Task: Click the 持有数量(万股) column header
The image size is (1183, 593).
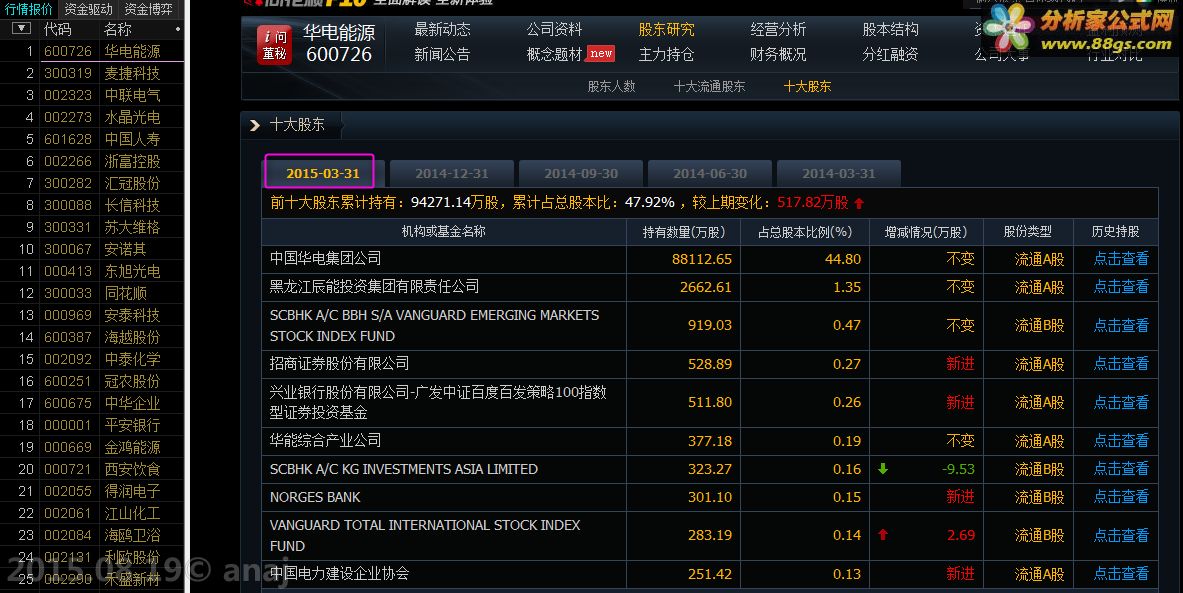Action: click(x=684, y=232)
